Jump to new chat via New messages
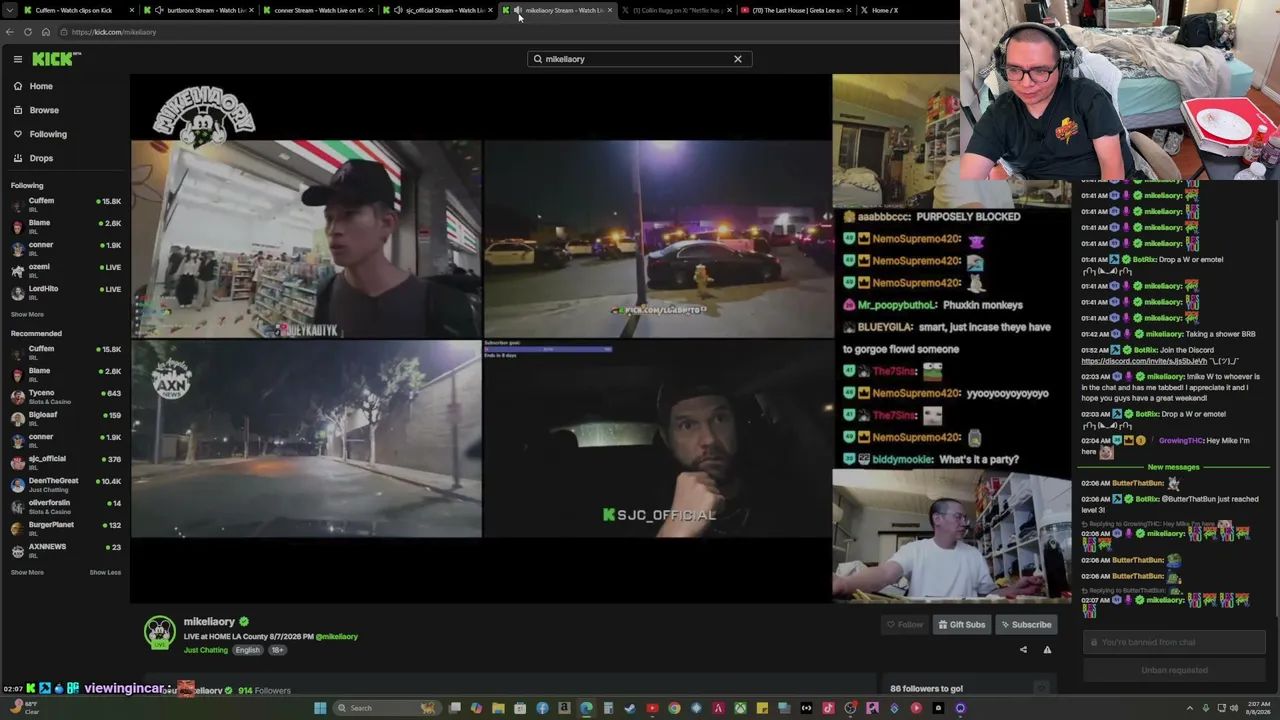Screen dimensions: 1280x720 pyautogui.click(x=1173, y=467)
